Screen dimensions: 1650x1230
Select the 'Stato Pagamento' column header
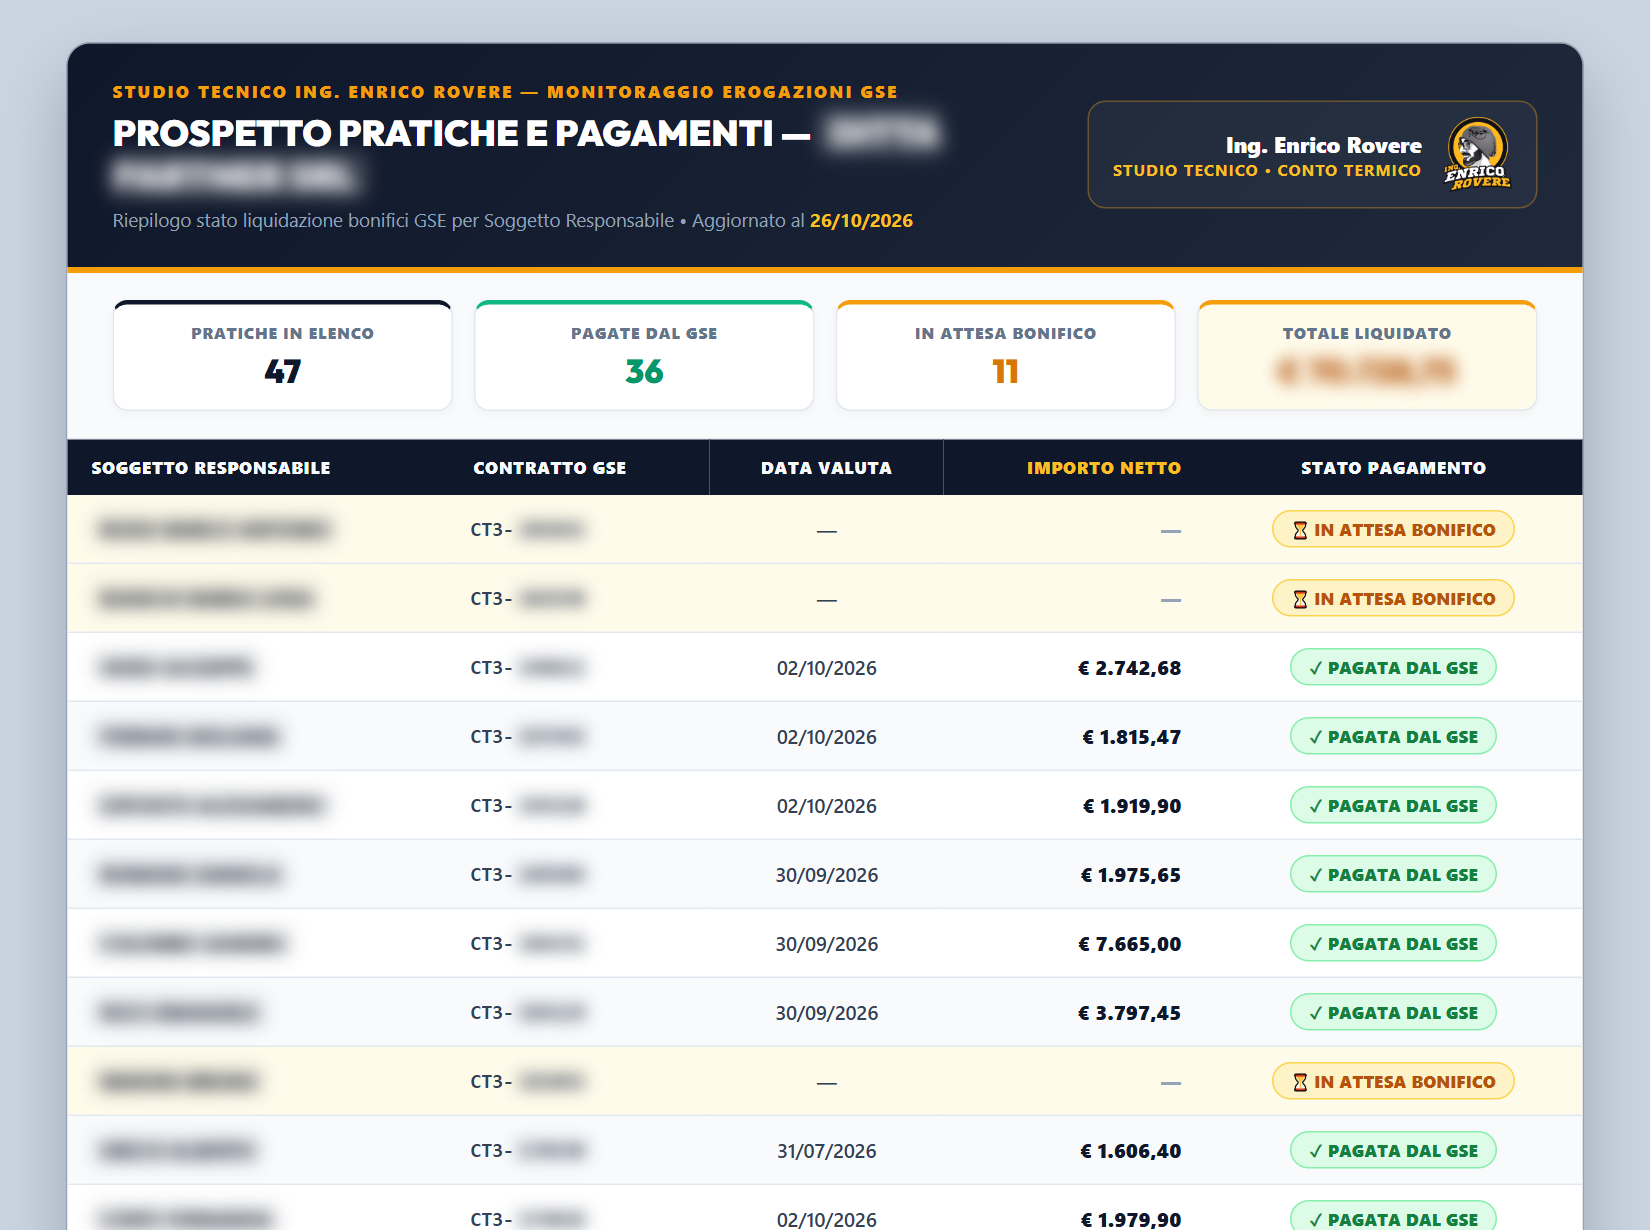[1393, 468]
